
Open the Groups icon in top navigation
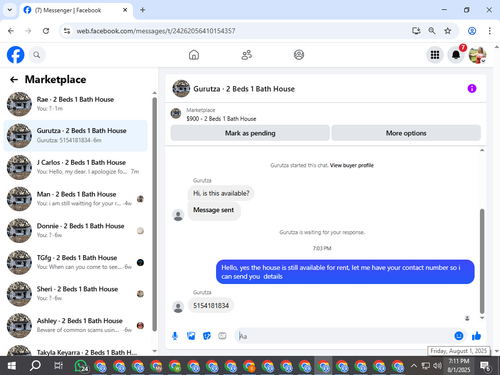[299, 55]
